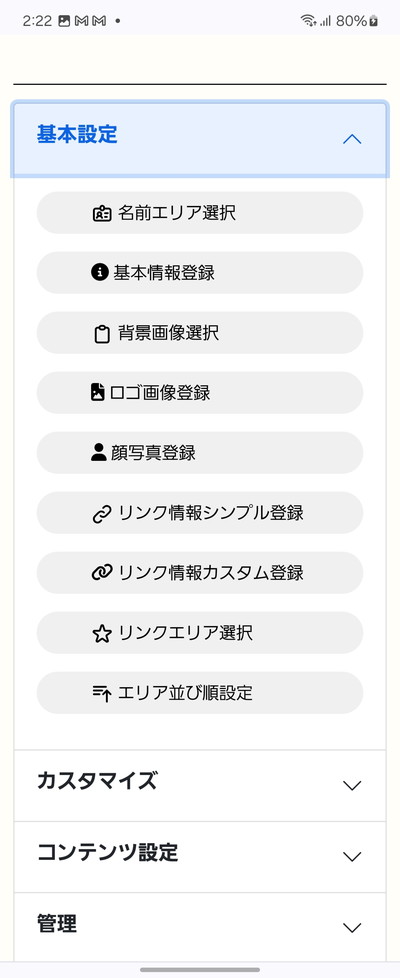Open the エリア並び順設定 button
Viewport: 400px width, 978px height.
[200, 693]
